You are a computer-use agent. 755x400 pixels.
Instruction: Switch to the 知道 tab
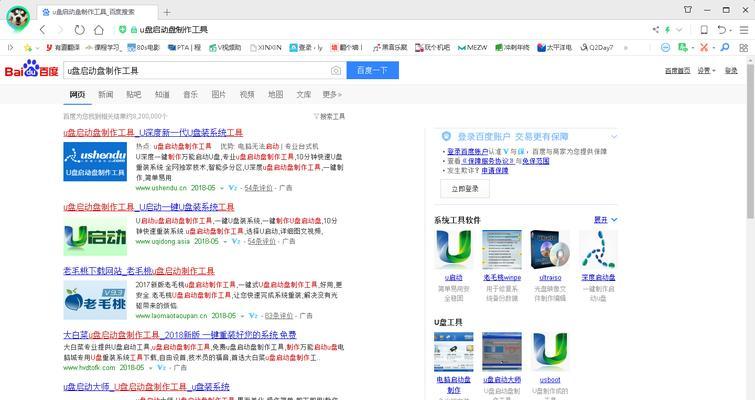(x=162, y=94)
